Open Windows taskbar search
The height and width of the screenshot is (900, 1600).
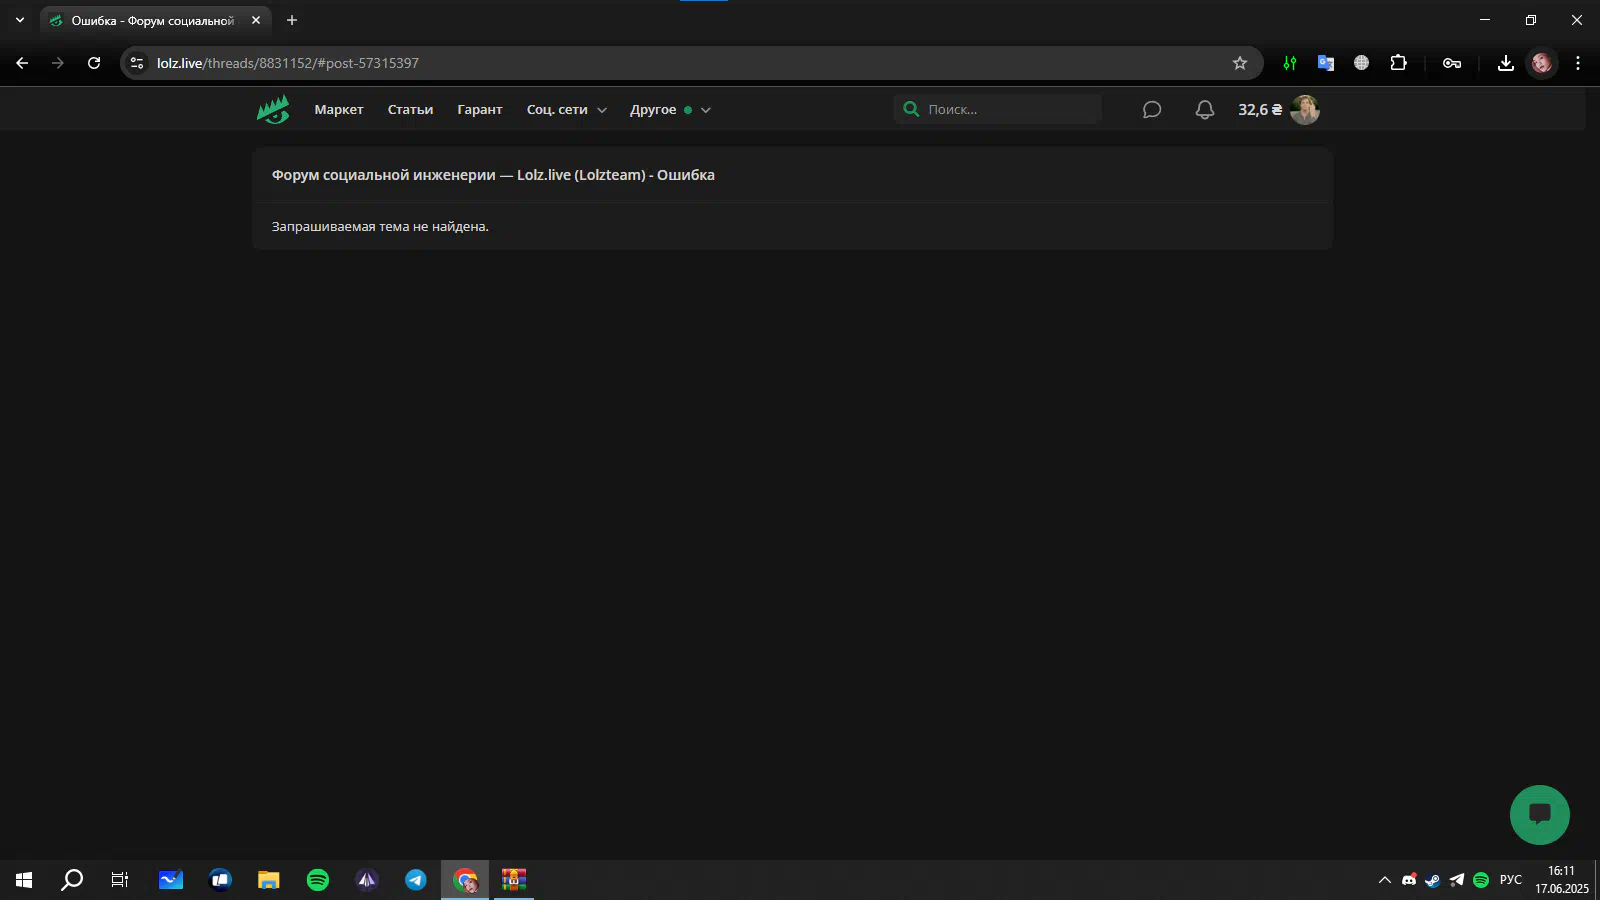click(x=72, y=880)
